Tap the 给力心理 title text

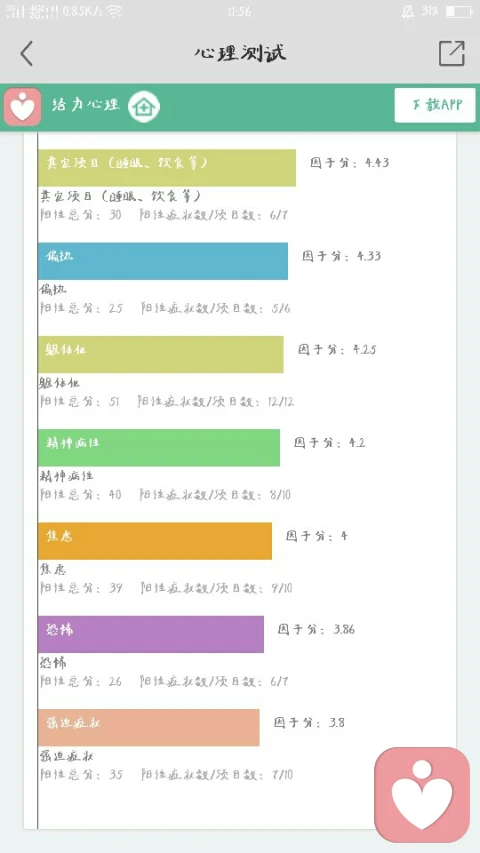tap(85, 104)
